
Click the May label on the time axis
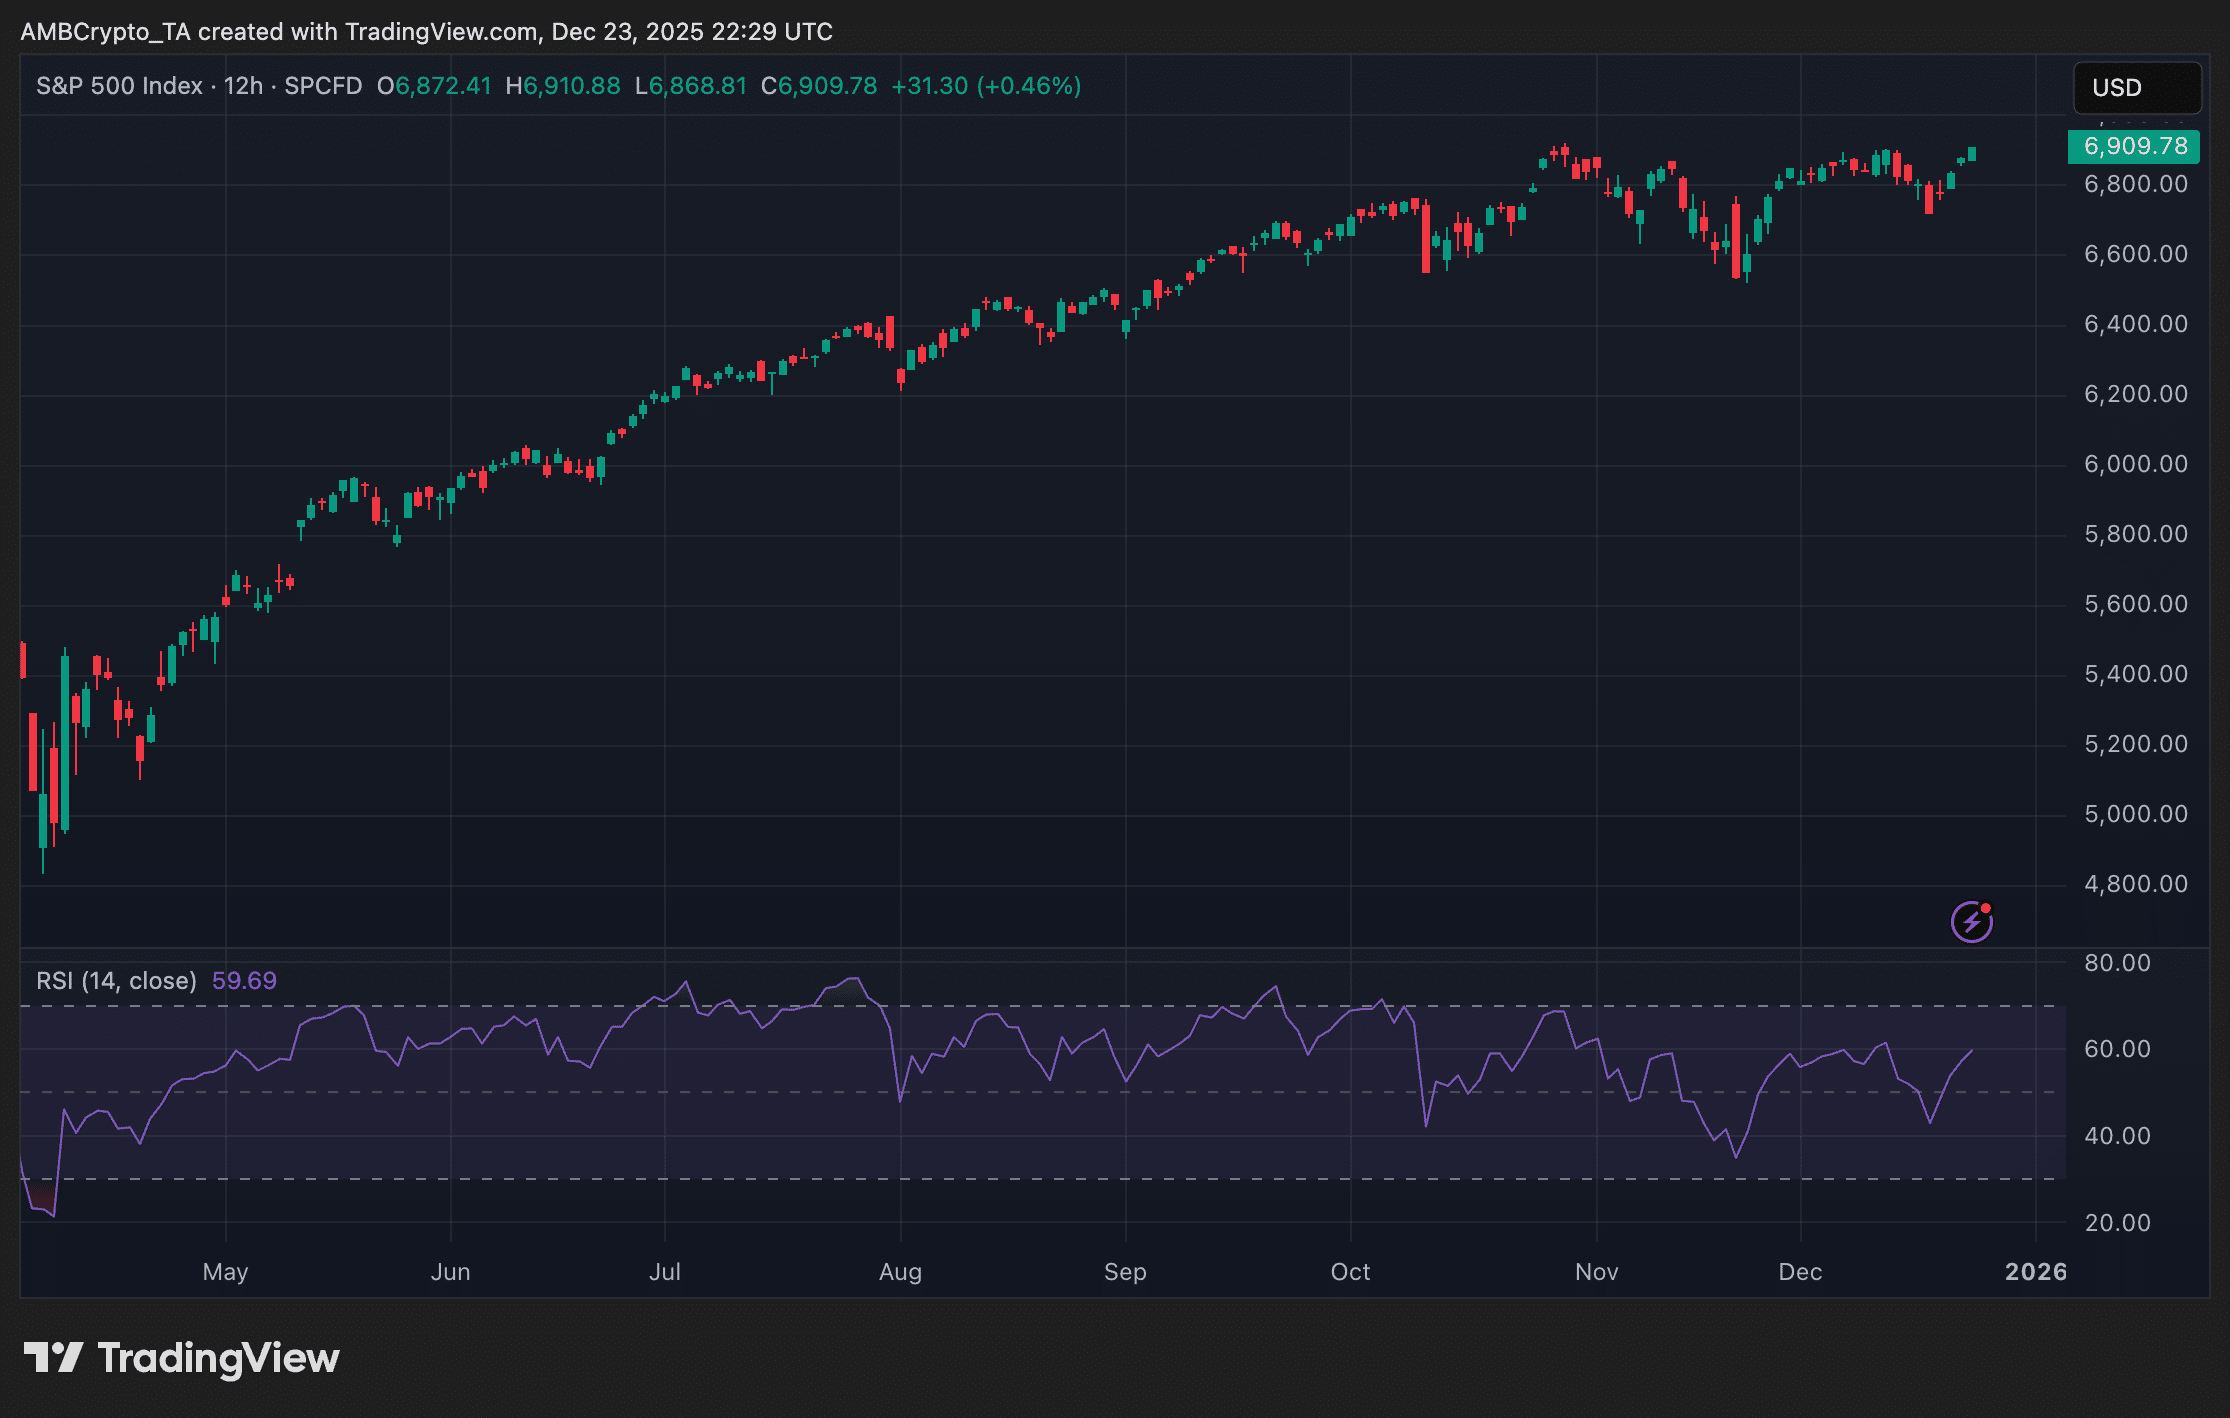[225, 1272]
